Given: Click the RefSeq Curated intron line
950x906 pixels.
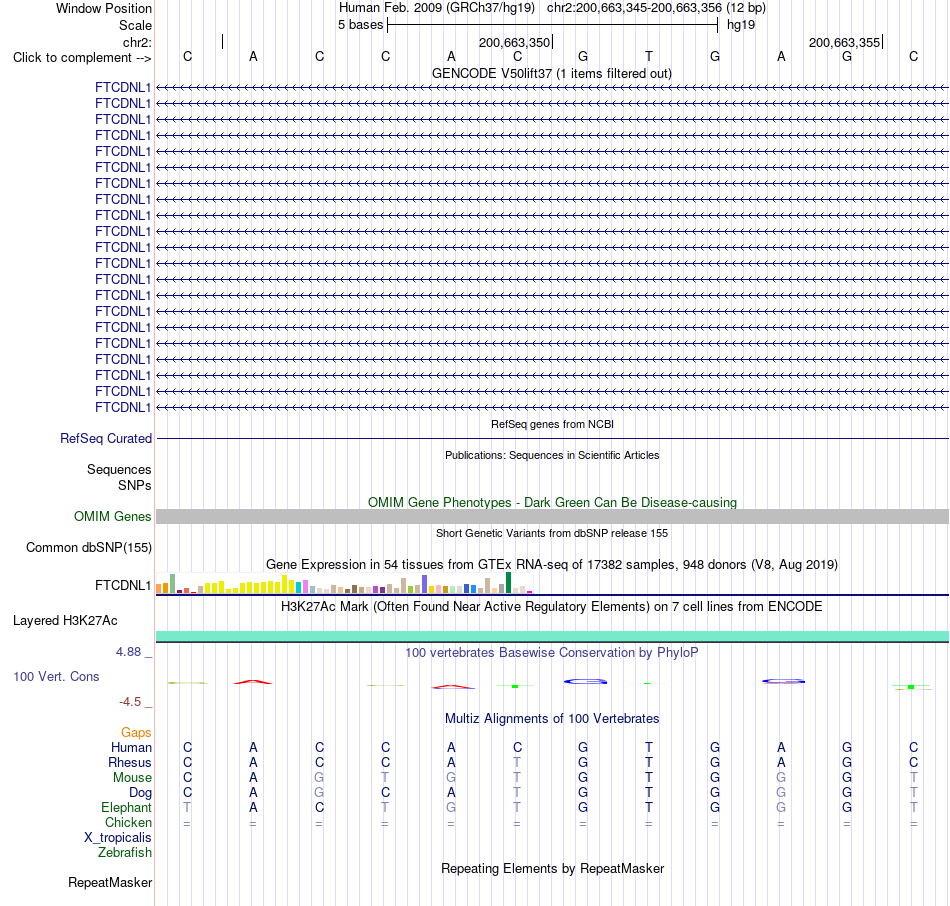Looking at the screenshot, I should 553,438.
